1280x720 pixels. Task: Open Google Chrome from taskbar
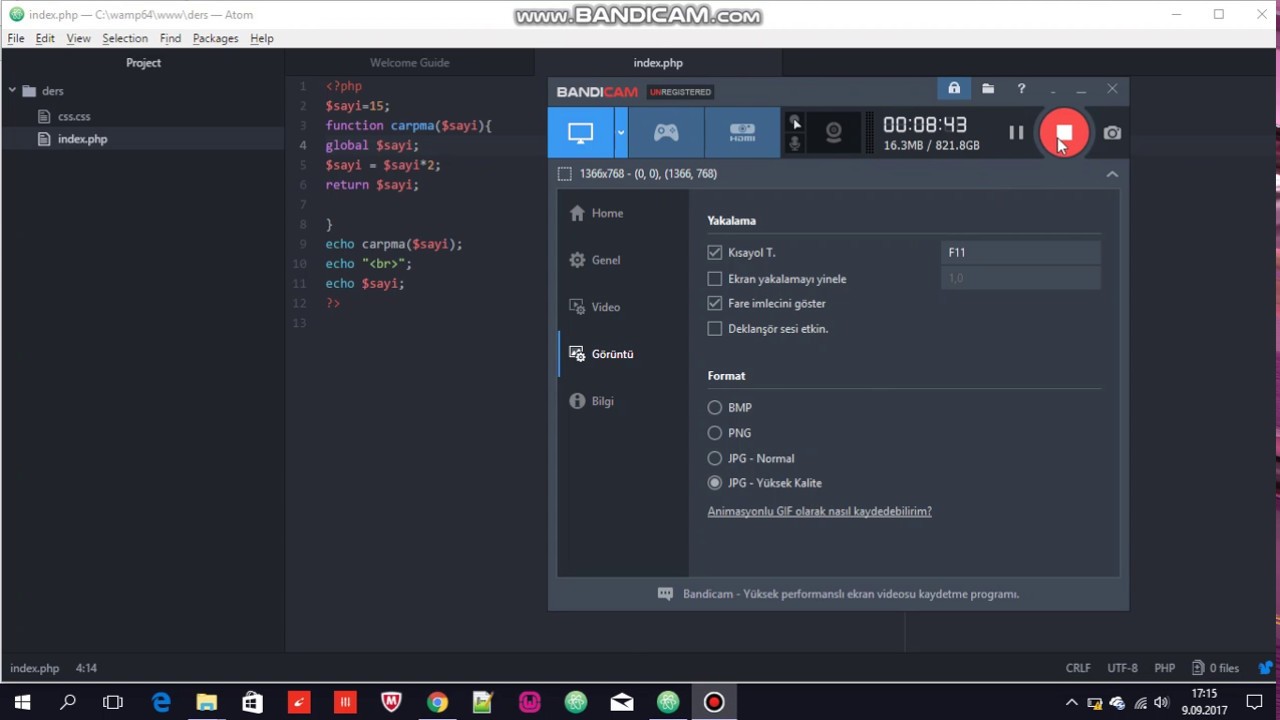(437, 703)
